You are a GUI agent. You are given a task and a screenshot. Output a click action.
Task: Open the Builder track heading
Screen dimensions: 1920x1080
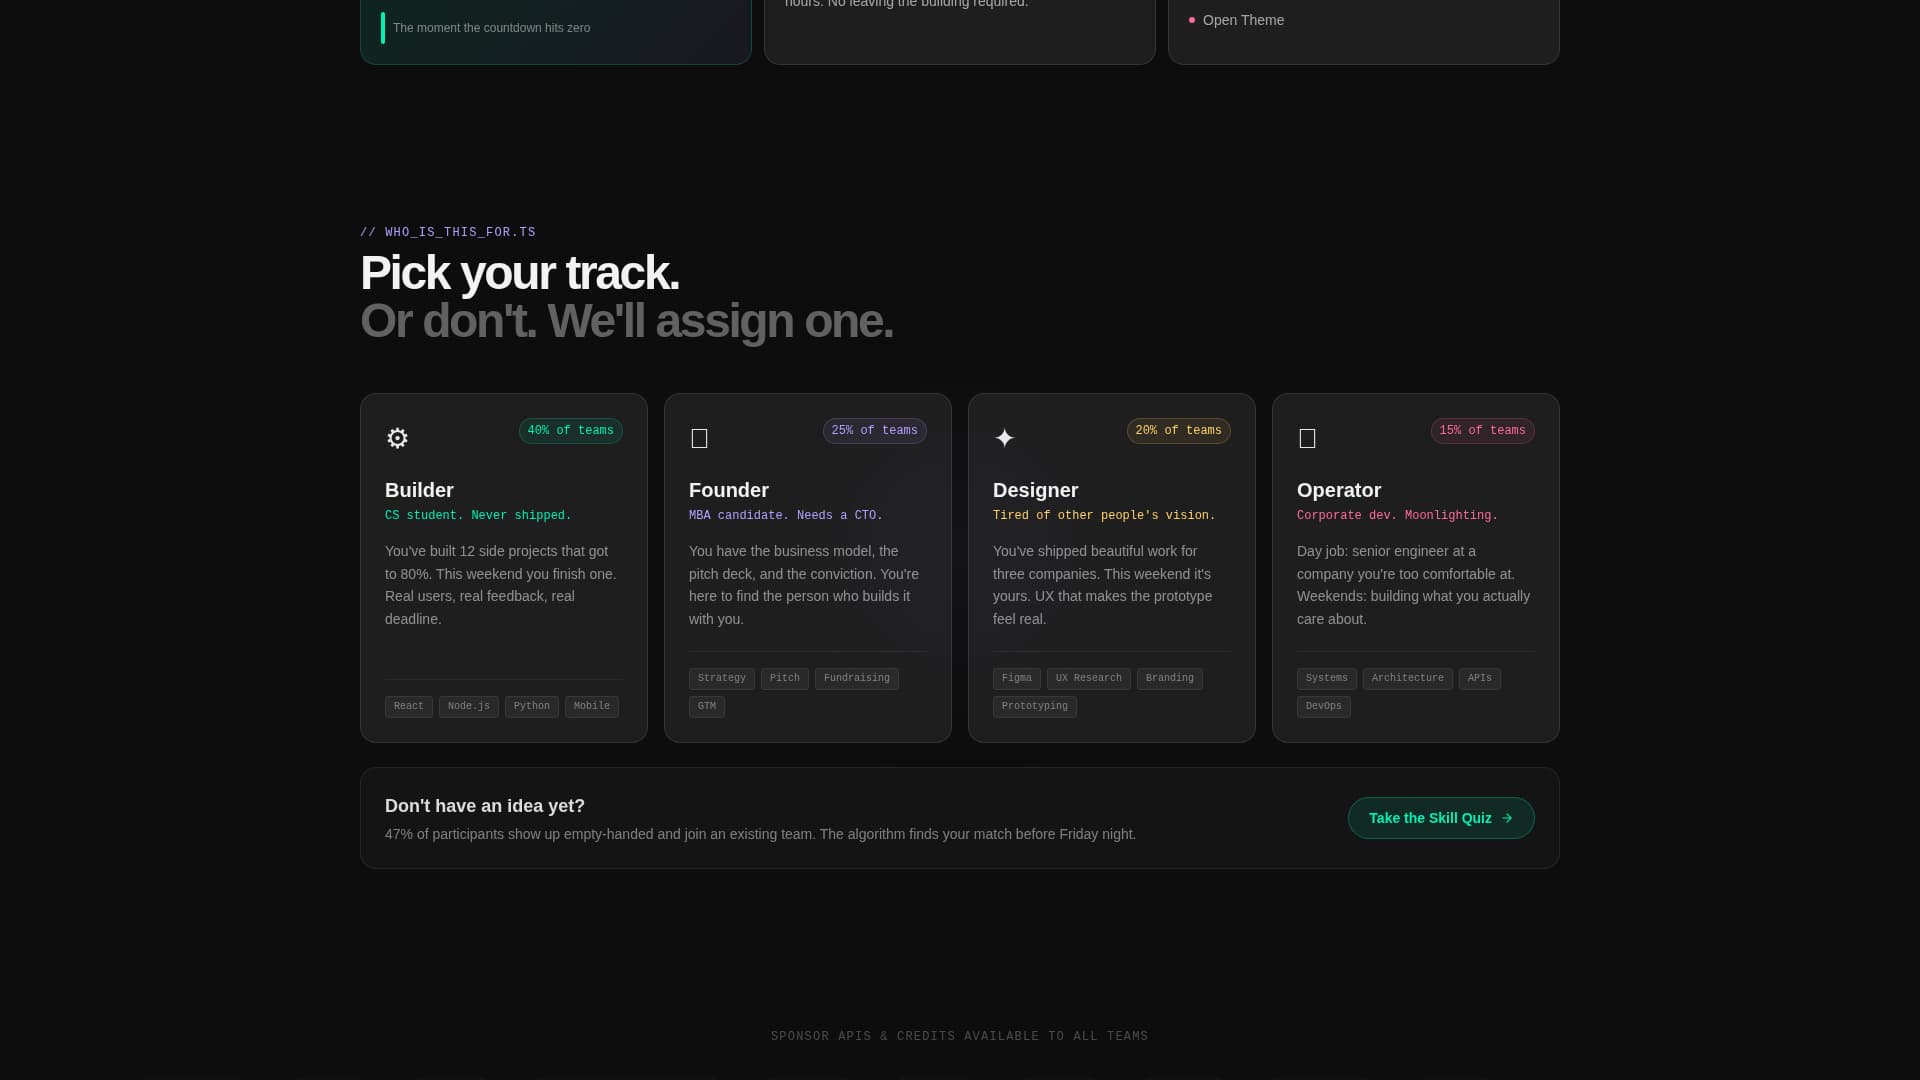tap(419, 490)
